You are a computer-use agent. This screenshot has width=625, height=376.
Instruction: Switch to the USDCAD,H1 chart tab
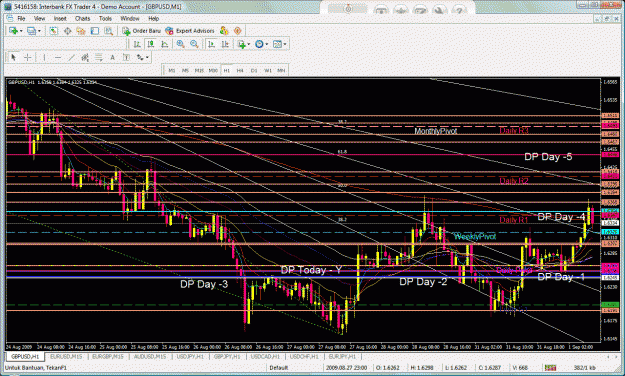(x=266, y=356)
